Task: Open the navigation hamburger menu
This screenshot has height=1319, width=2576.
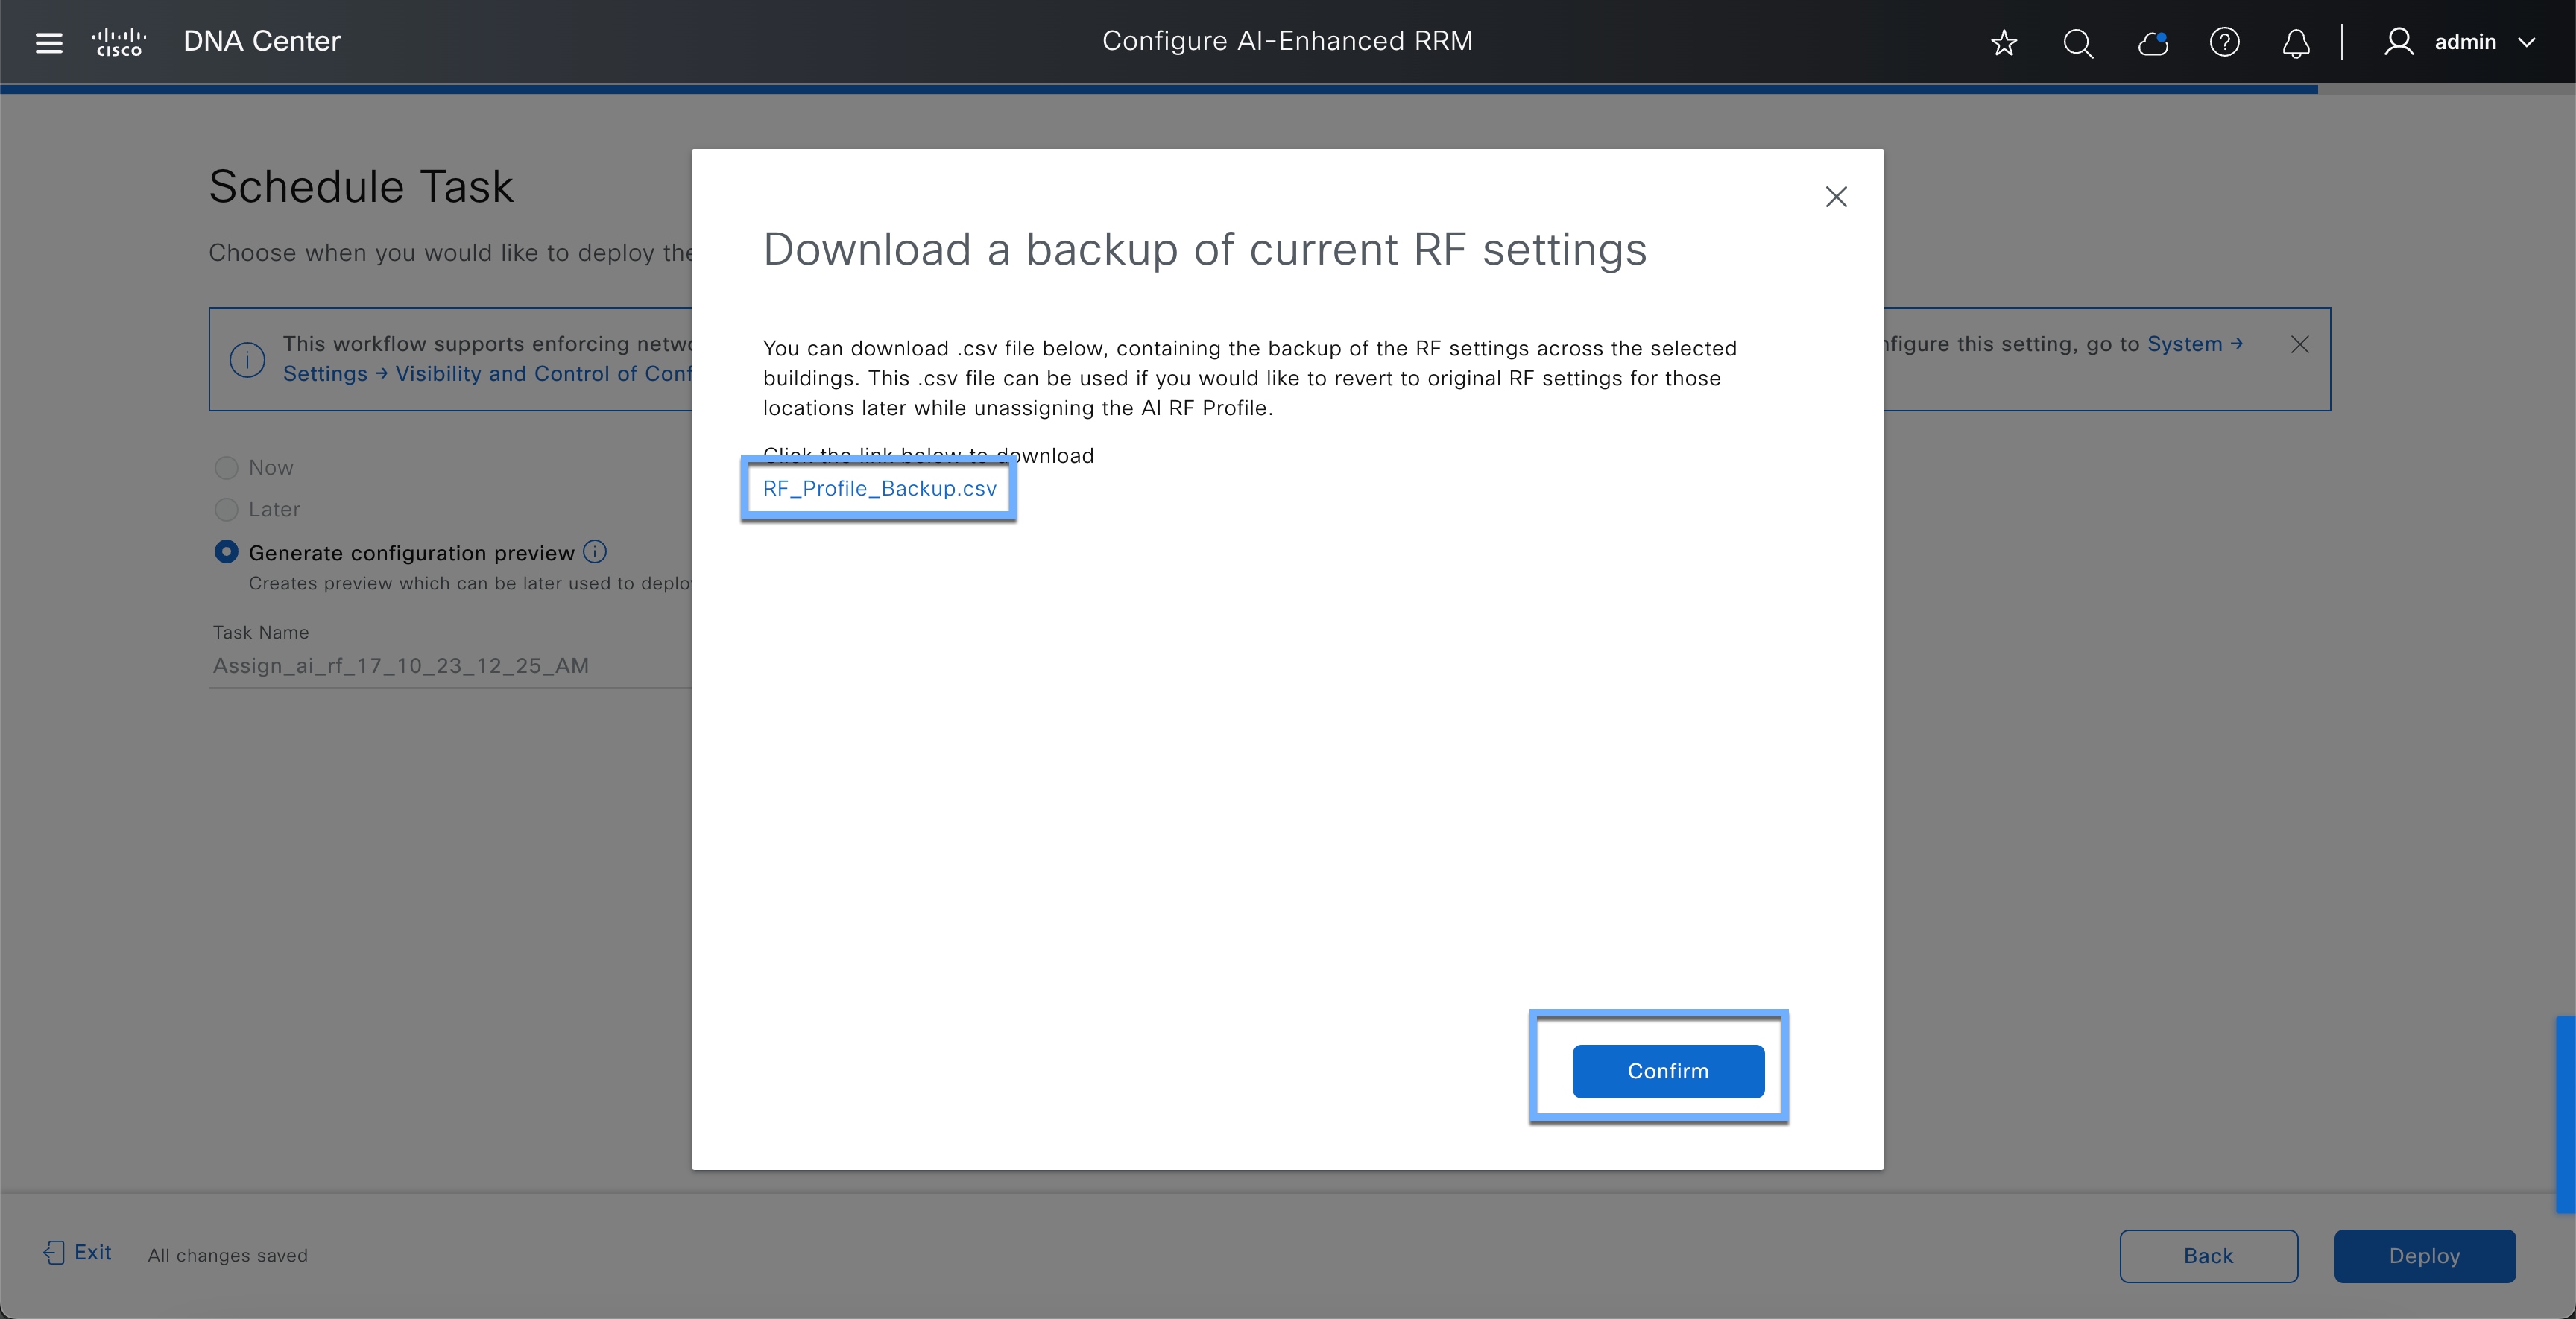Action: coord(47,42)
